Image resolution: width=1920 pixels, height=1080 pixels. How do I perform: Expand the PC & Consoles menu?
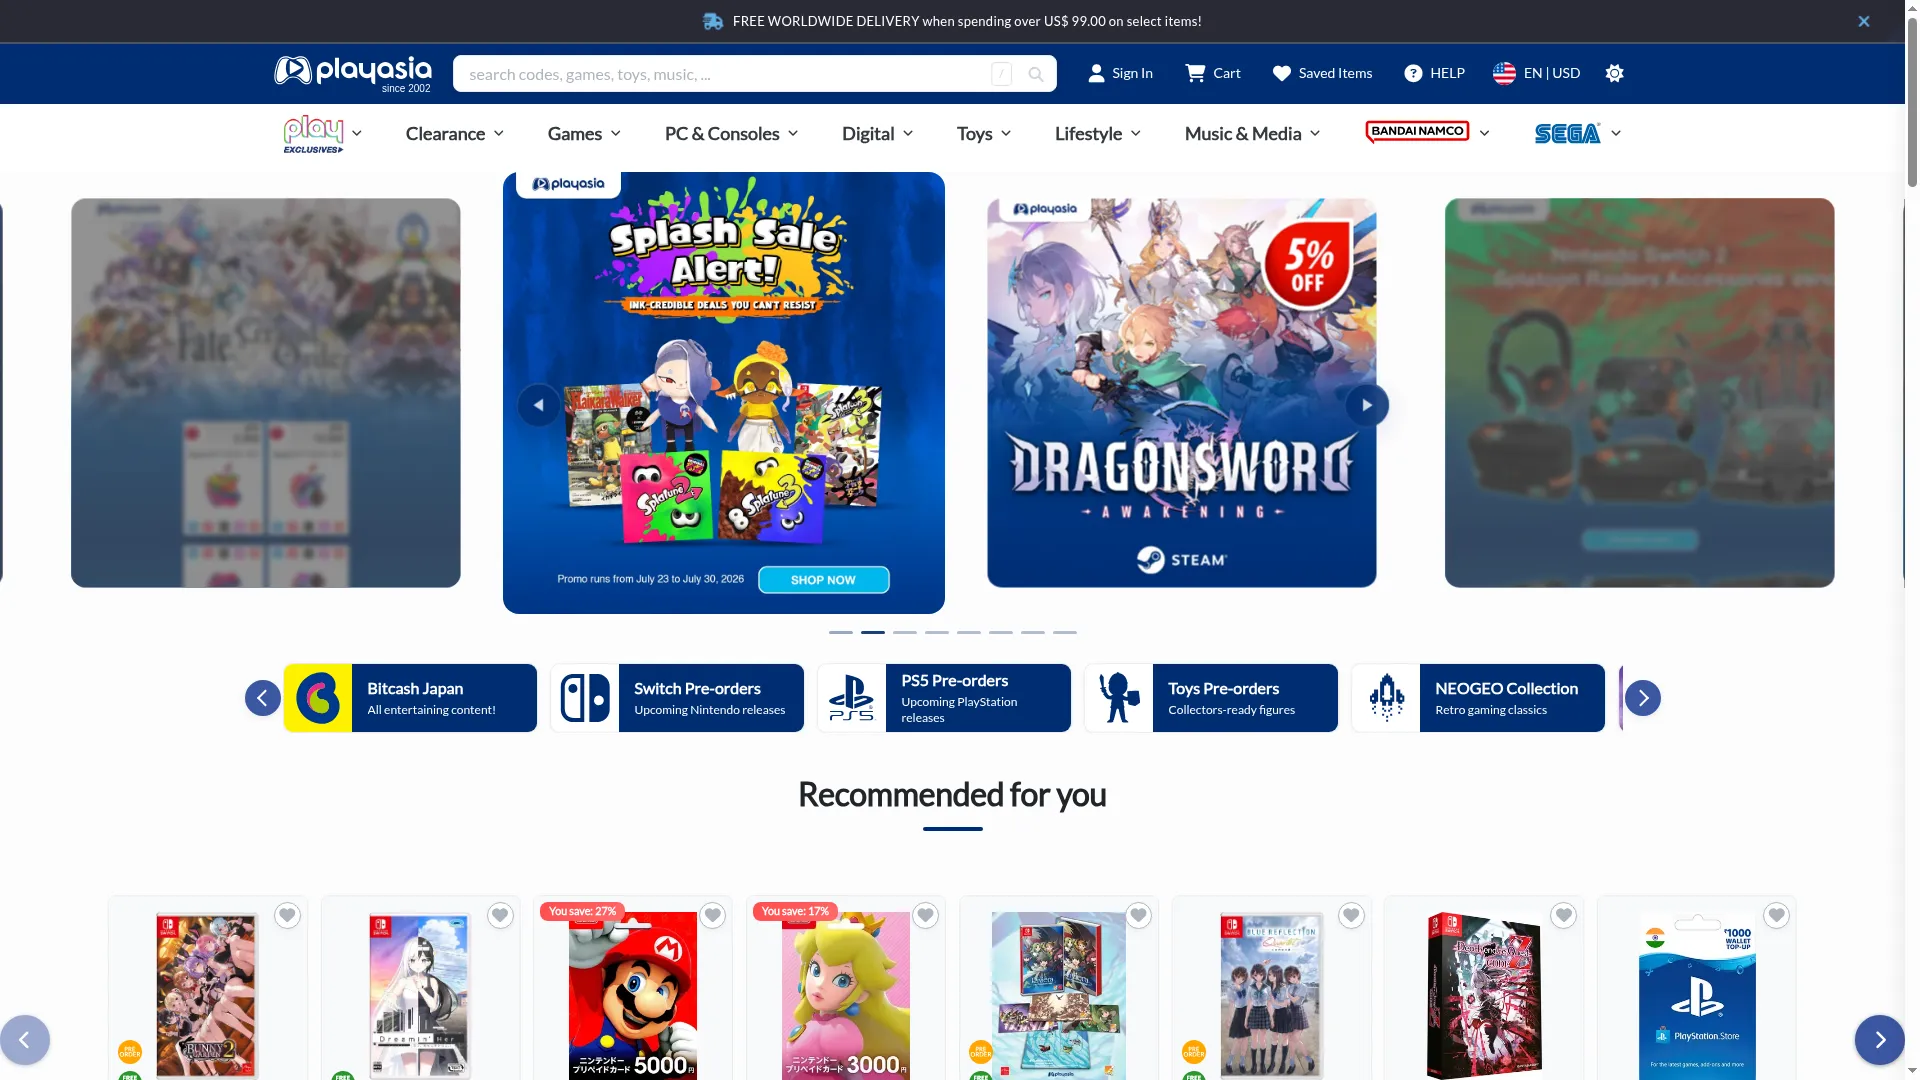point(731,134)
